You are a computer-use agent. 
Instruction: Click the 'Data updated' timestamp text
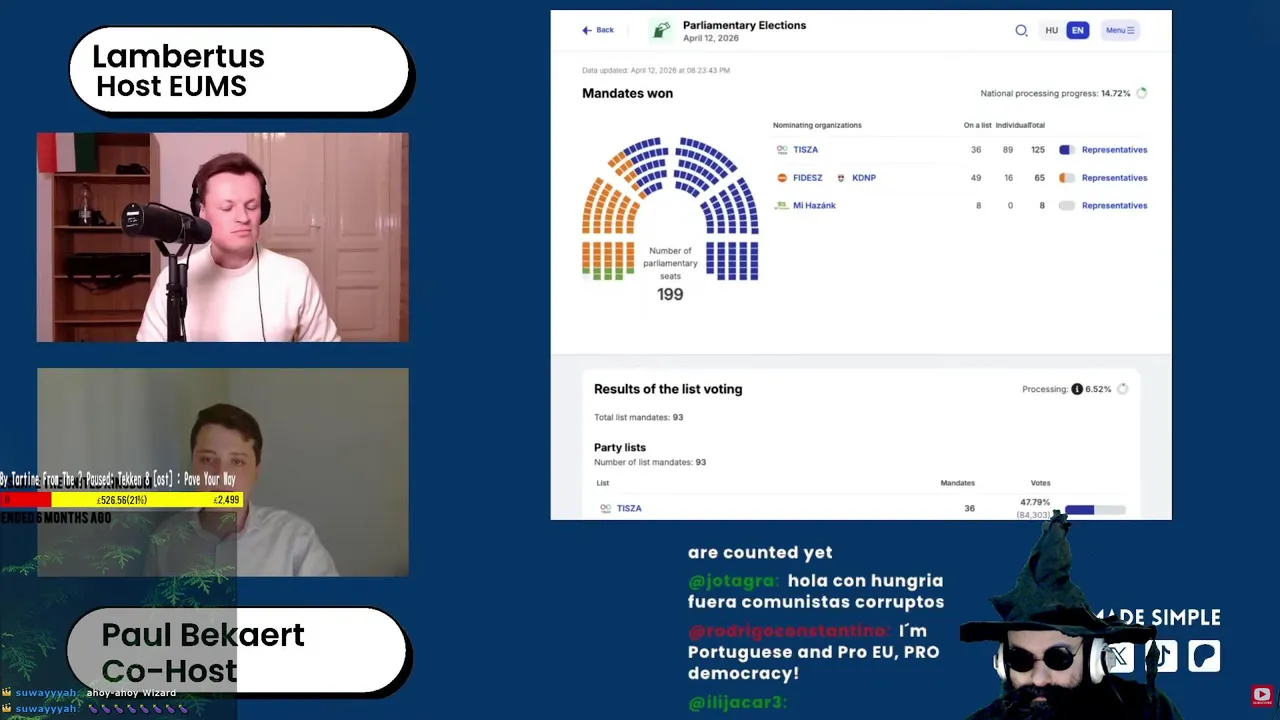click(656, 70)
